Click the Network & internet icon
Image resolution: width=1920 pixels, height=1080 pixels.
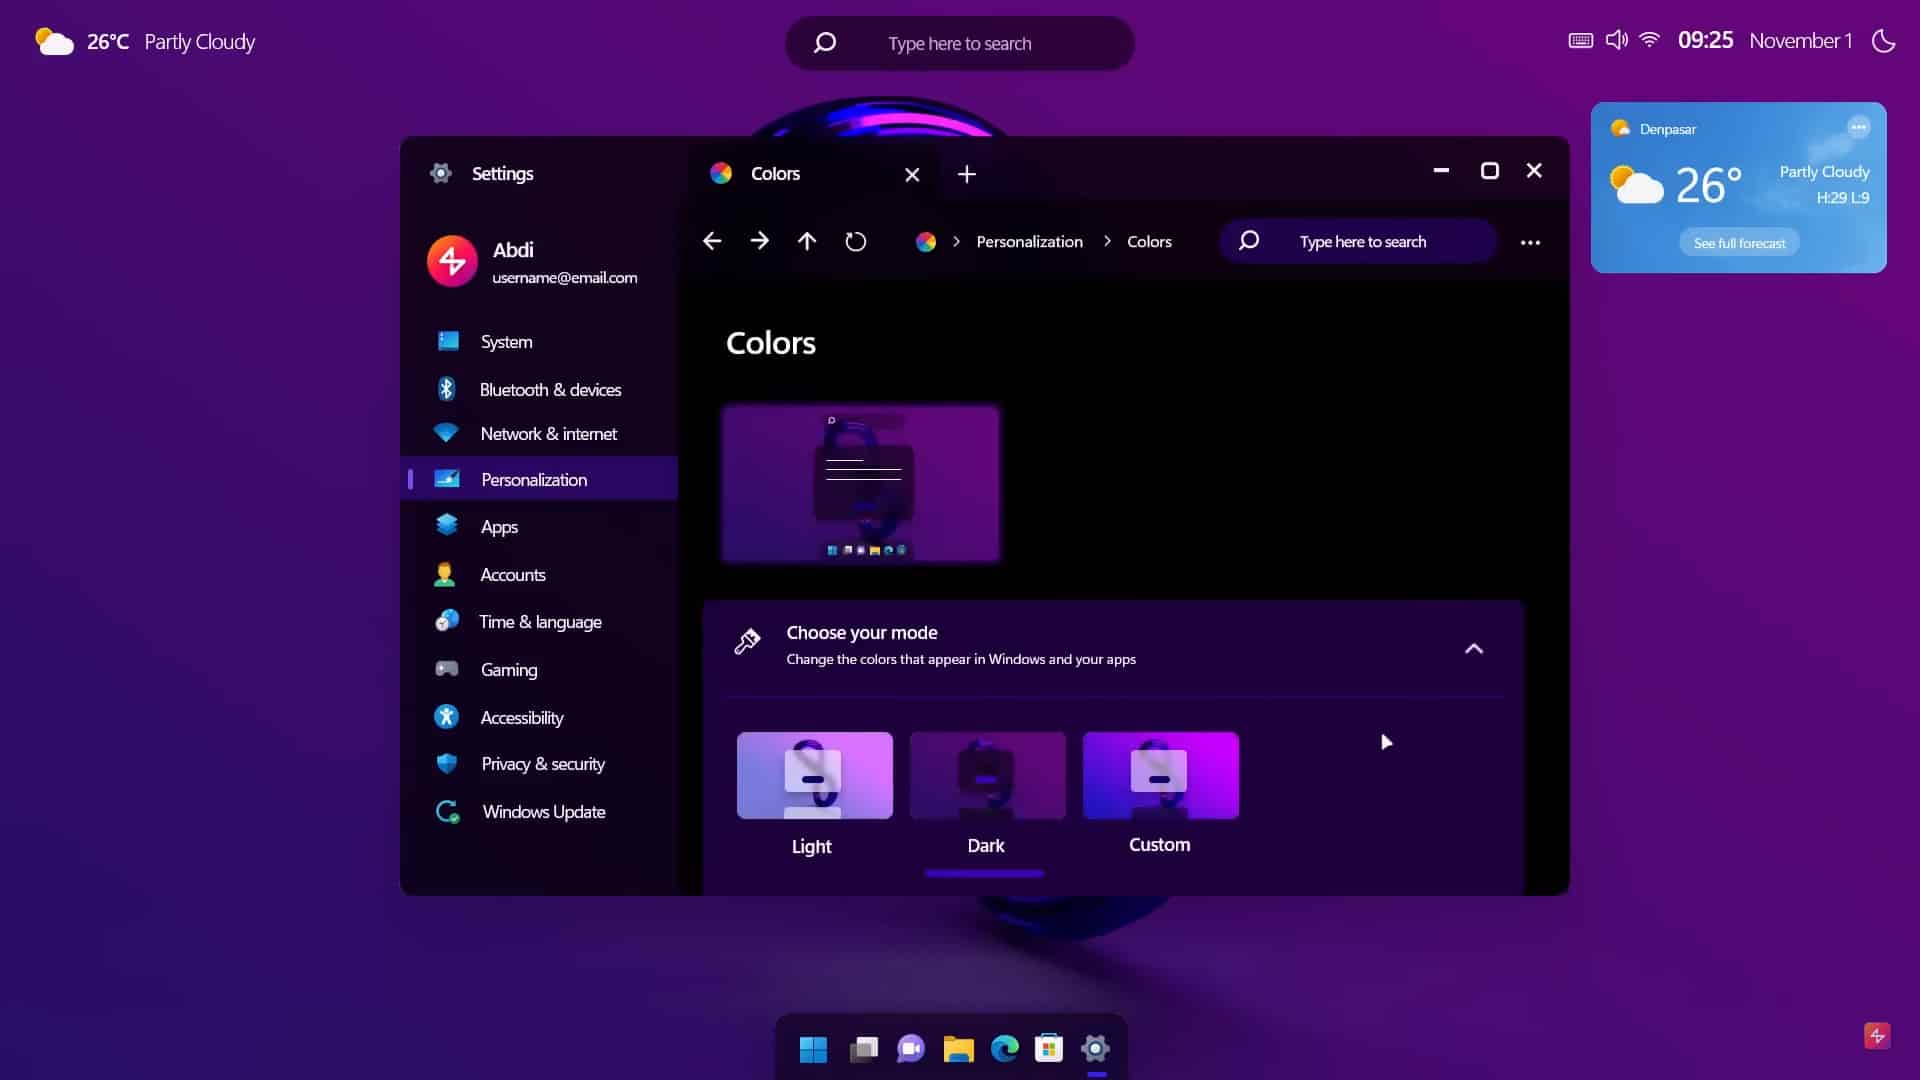point(447,433)
